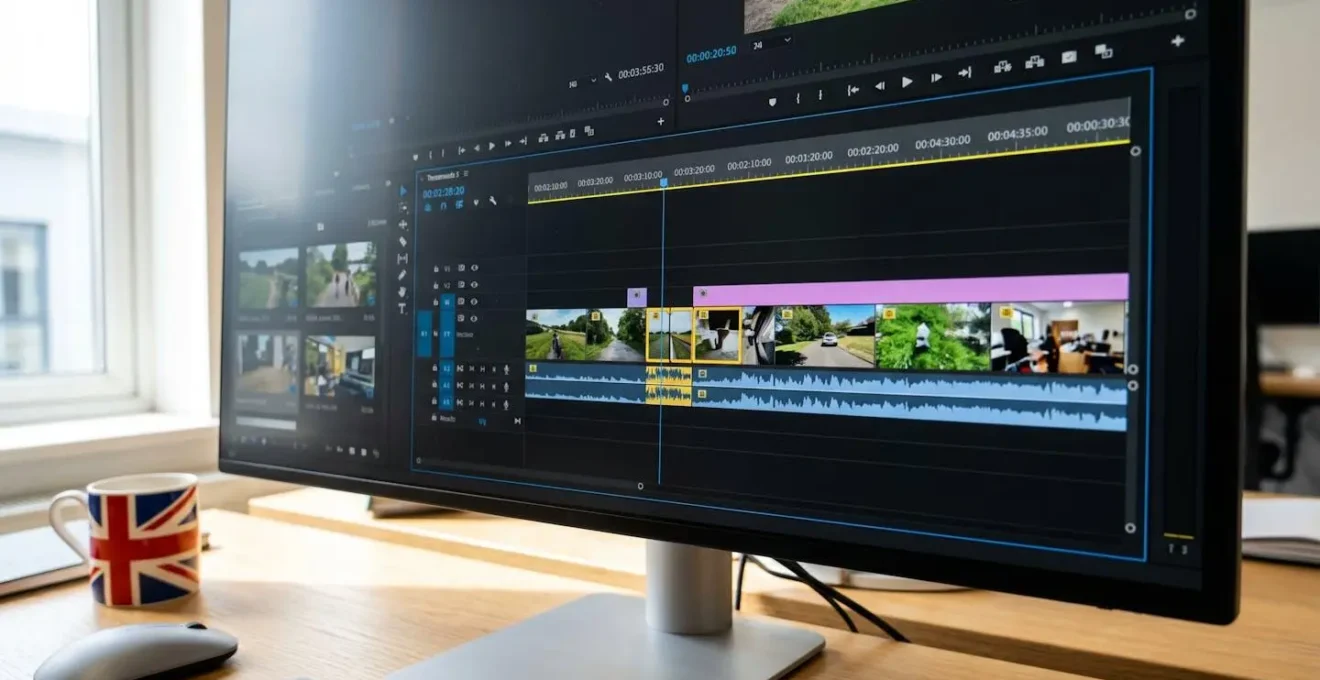1320x680 pixels.
Task: Open the Program monitor button editor plus
Action: coord(1178,41)
